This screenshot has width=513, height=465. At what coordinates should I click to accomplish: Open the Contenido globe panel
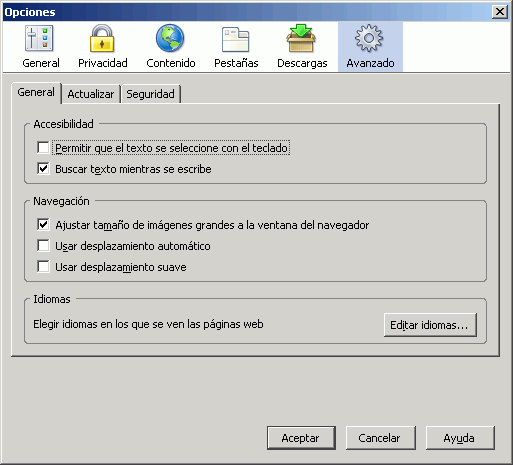[171, 47]
